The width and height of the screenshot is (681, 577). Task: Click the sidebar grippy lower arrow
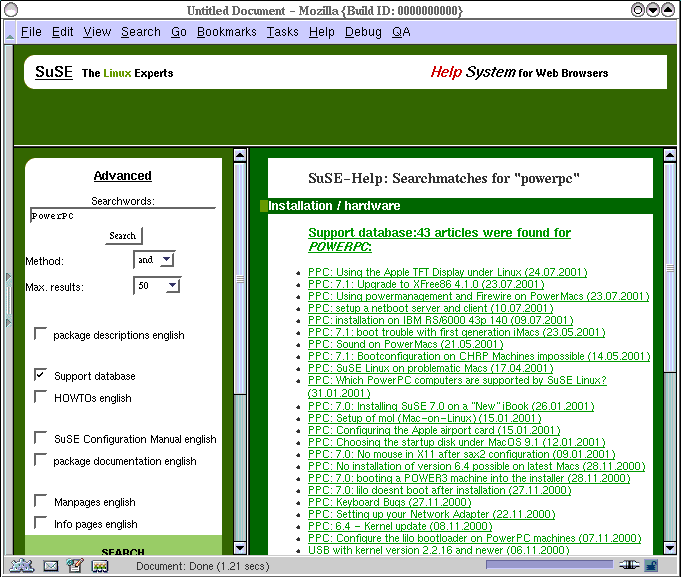pos(8,322)
